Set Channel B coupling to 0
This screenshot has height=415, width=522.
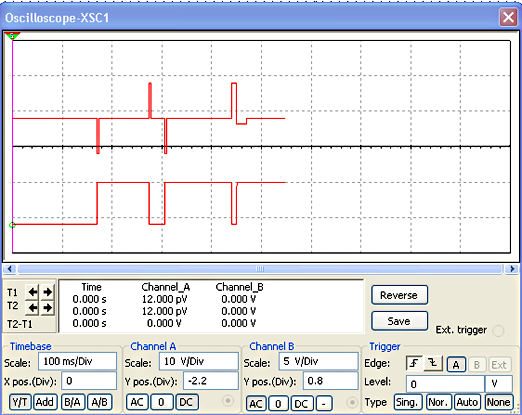coord(278,404)
